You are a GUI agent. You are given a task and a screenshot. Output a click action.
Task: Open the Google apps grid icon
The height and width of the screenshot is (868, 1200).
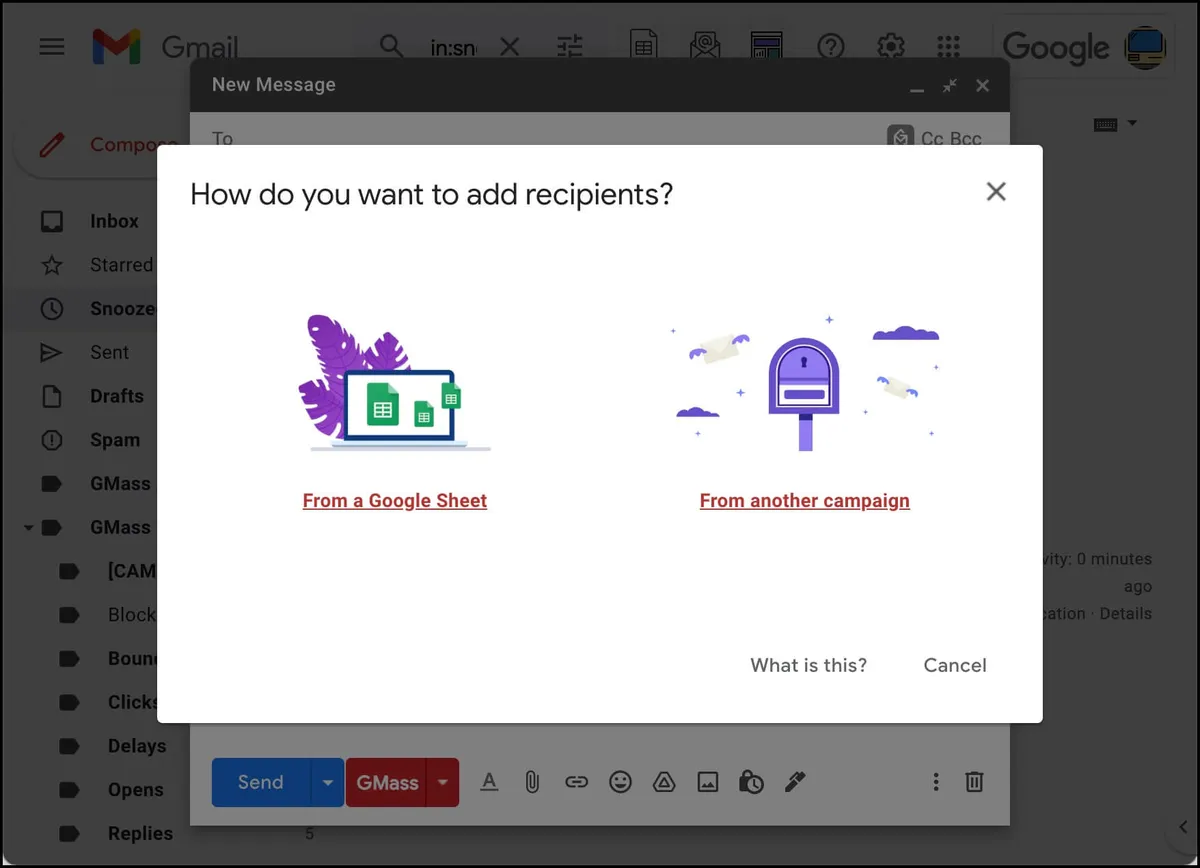948,46
